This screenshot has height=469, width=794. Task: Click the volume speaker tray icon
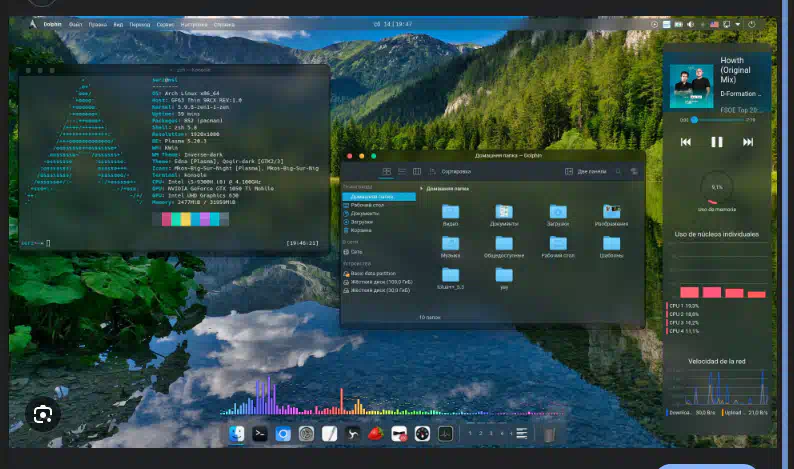pyautogui.click(x=690, y=24)
